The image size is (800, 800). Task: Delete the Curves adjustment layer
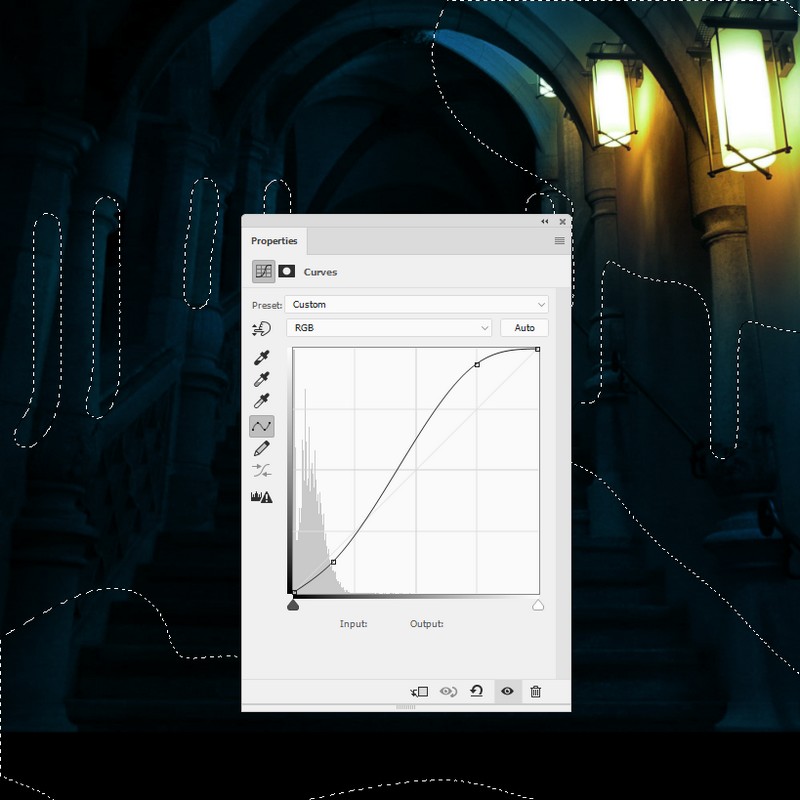coord(536,691)
